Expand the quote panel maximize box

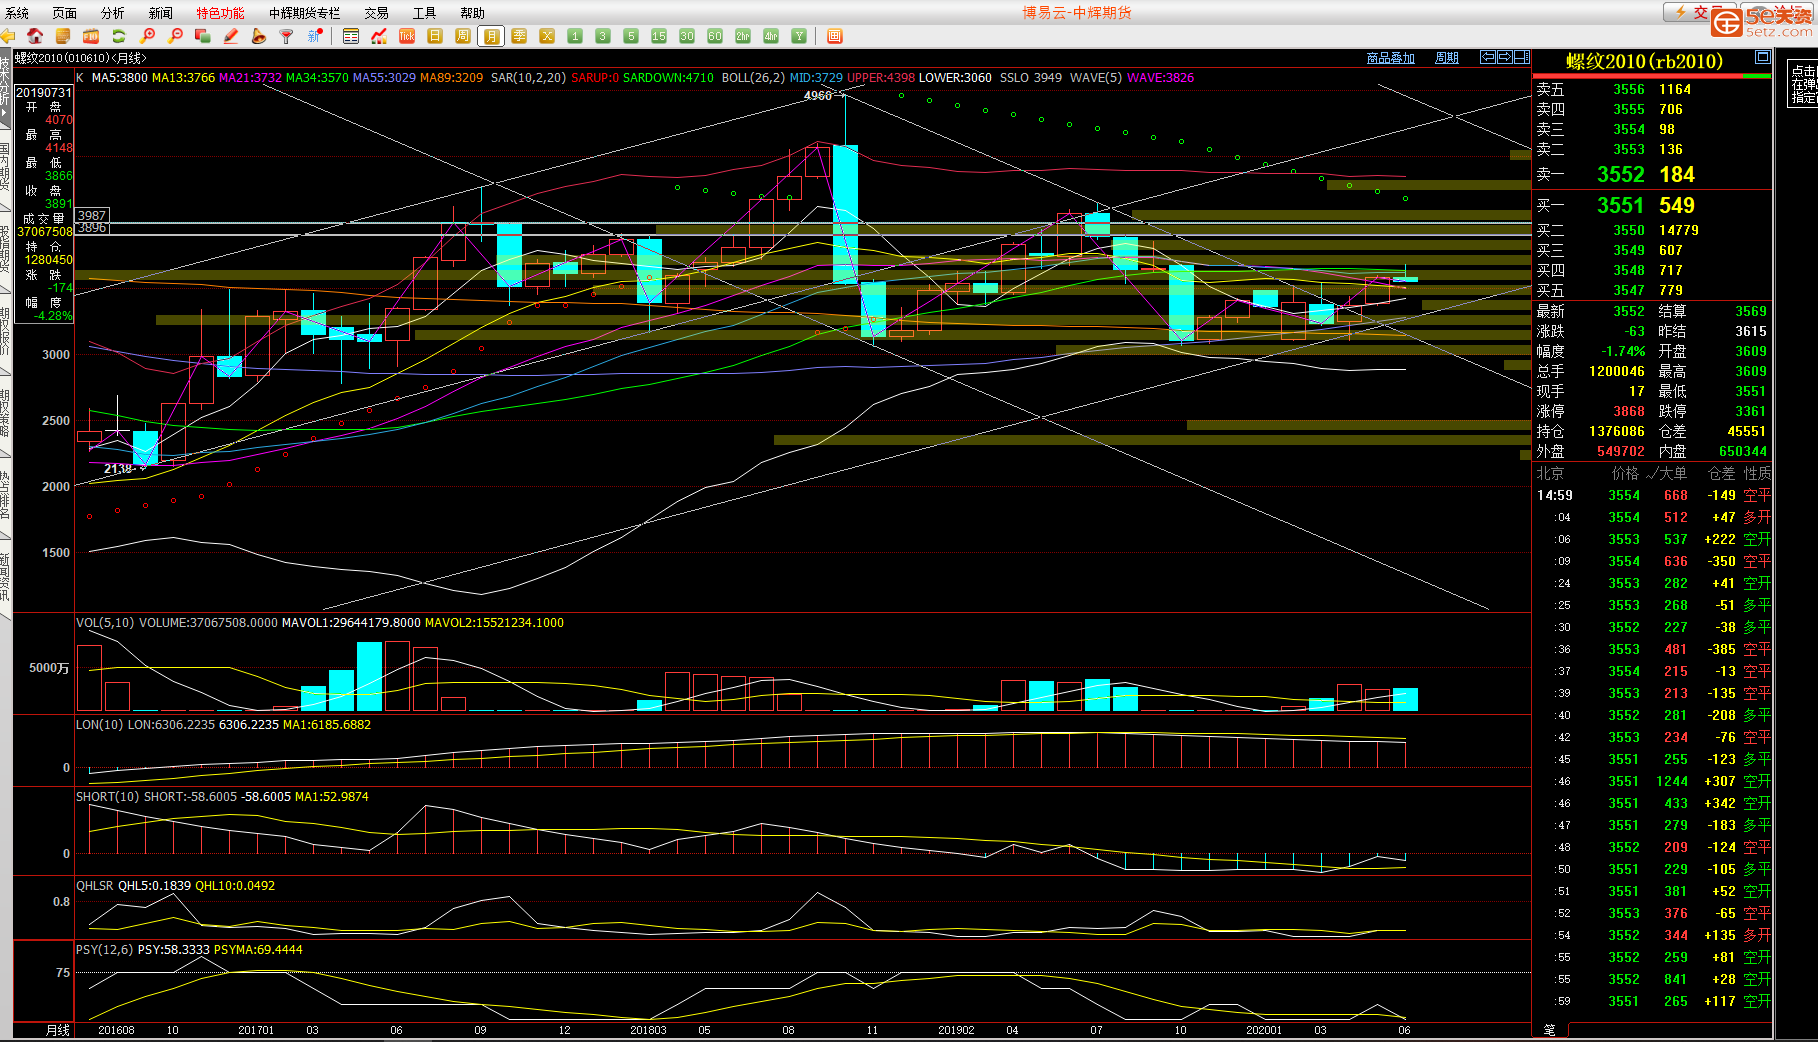pyautogui.click(x=1763, y=58)
